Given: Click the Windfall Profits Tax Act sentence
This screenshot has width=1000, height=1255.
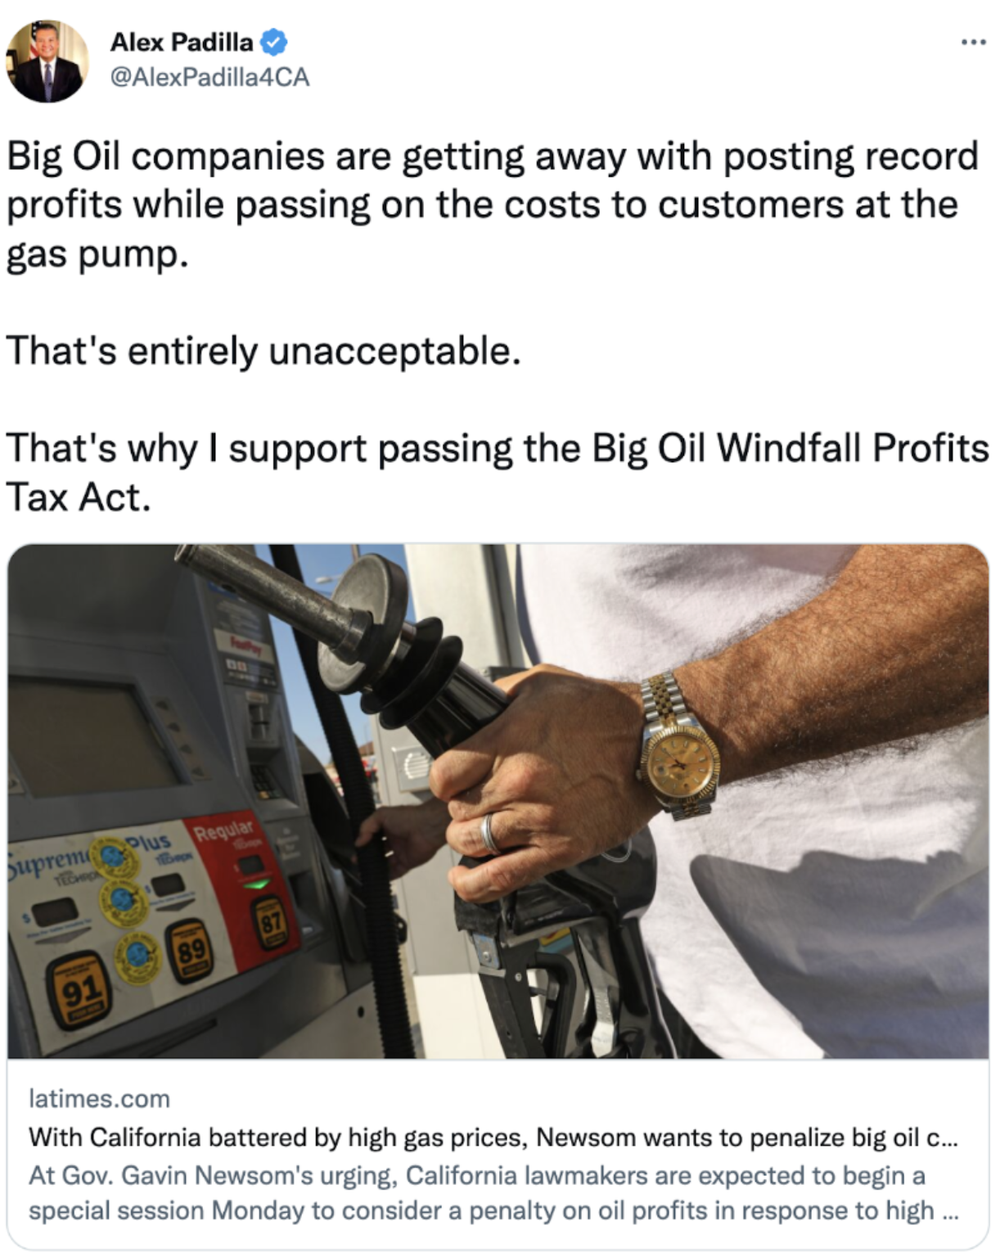Looking at the screenshot, I should 497,472.
